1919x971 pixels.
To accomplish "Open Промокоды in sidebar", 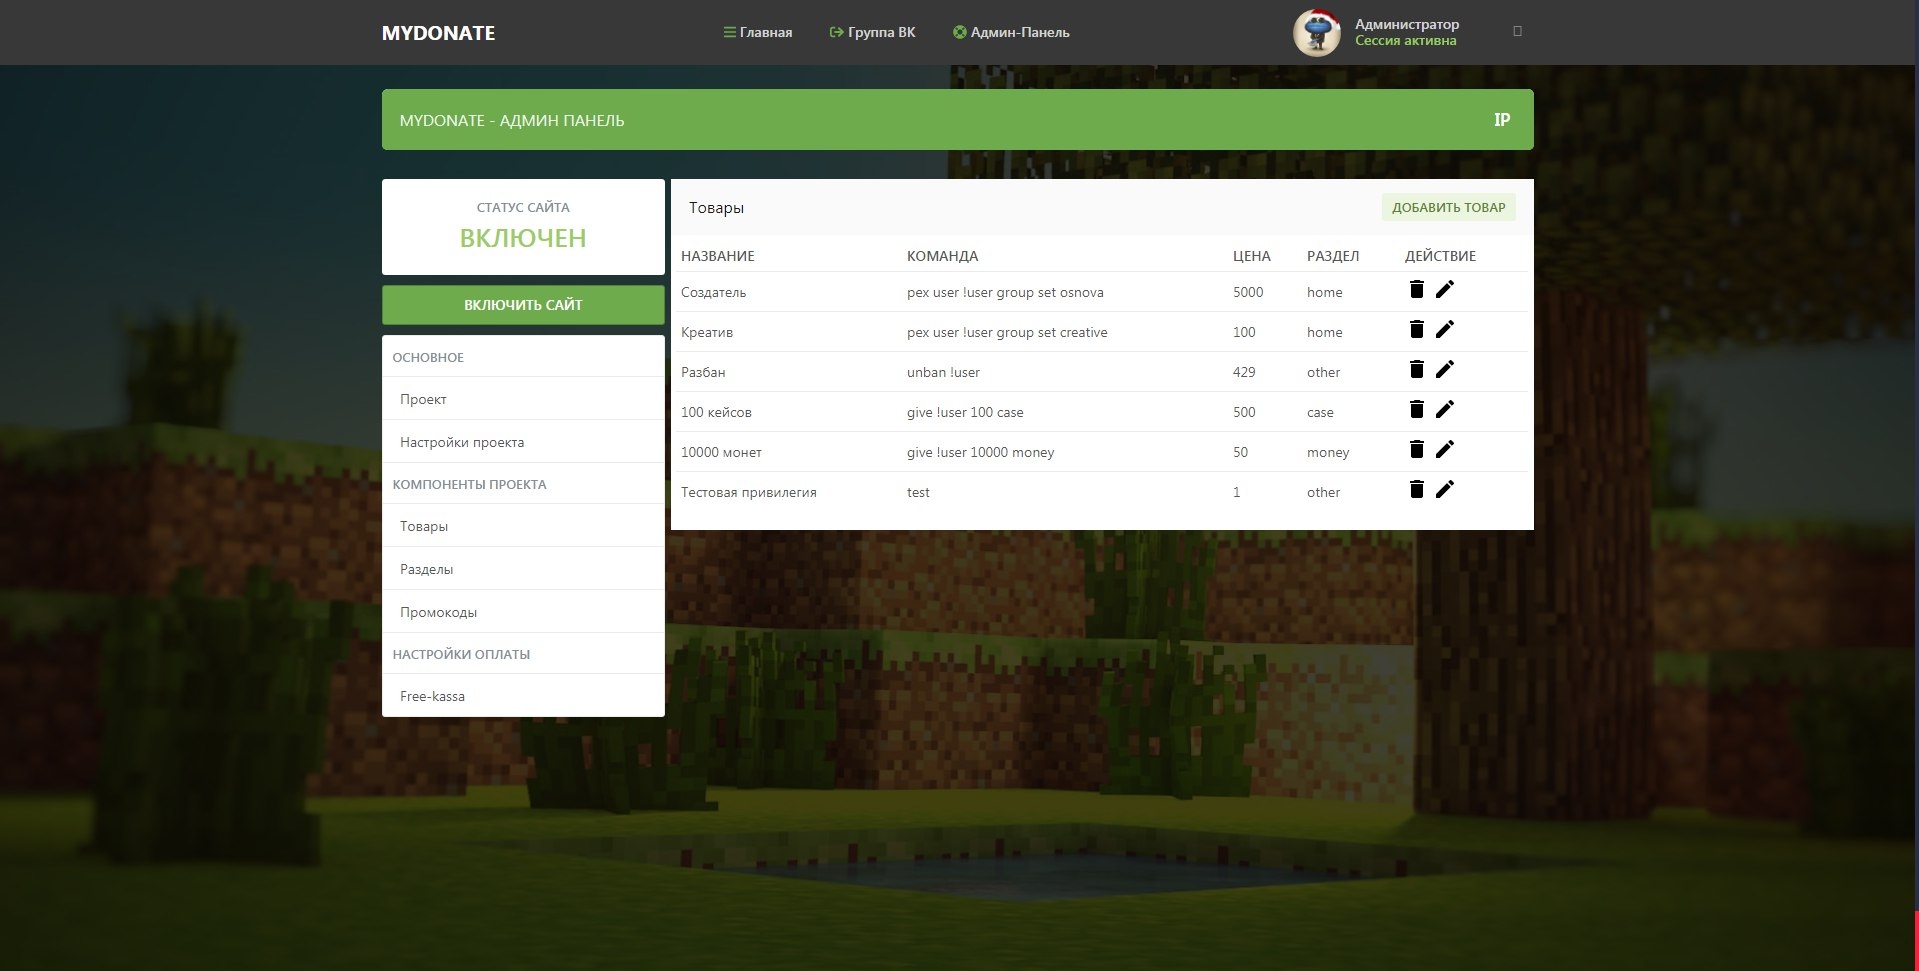I will 523,612.
